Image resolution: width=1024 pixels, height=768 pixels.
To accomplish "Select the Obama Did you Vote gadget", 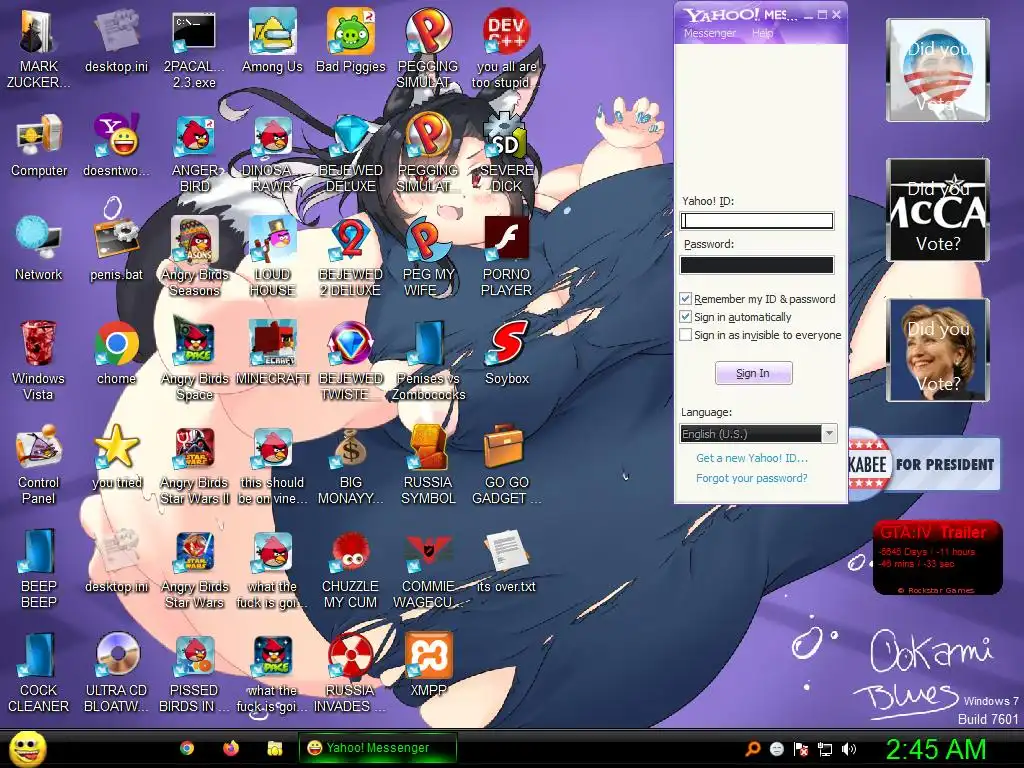I will [x=937, y=70].
